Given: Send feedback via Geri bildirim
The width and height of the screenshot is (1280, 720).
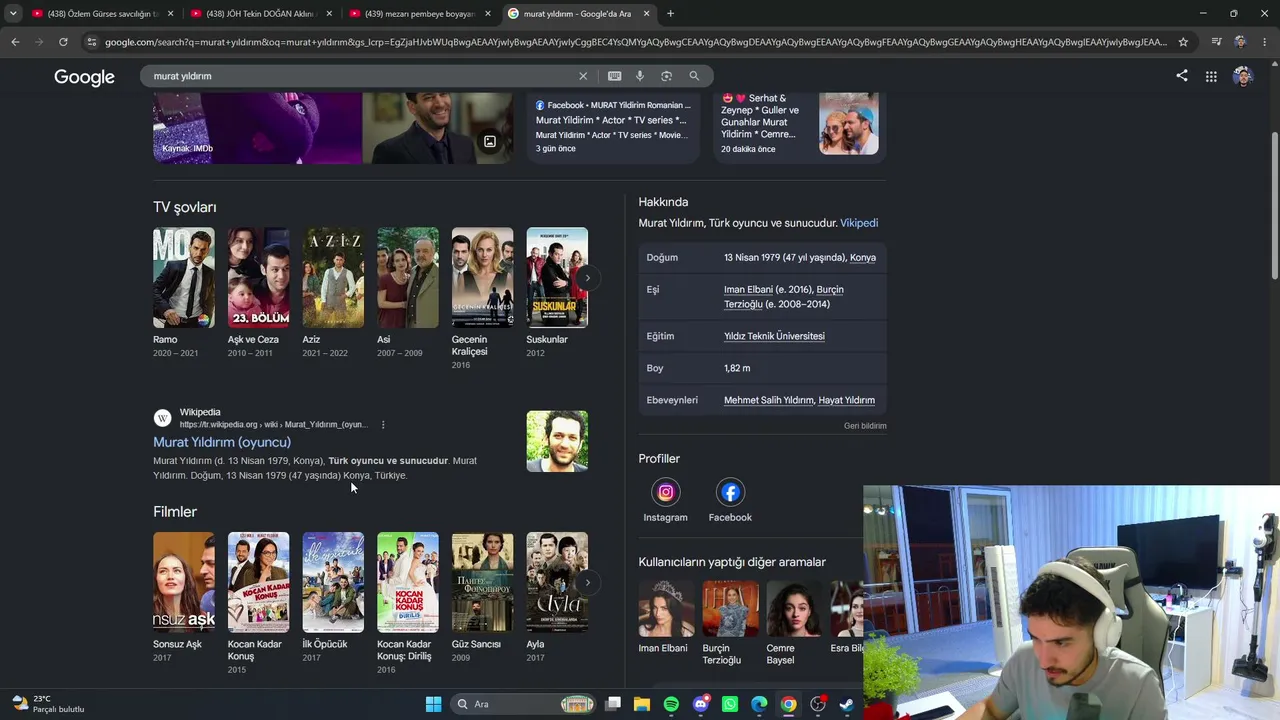Looking at the screenshot, I should (865, 426).
